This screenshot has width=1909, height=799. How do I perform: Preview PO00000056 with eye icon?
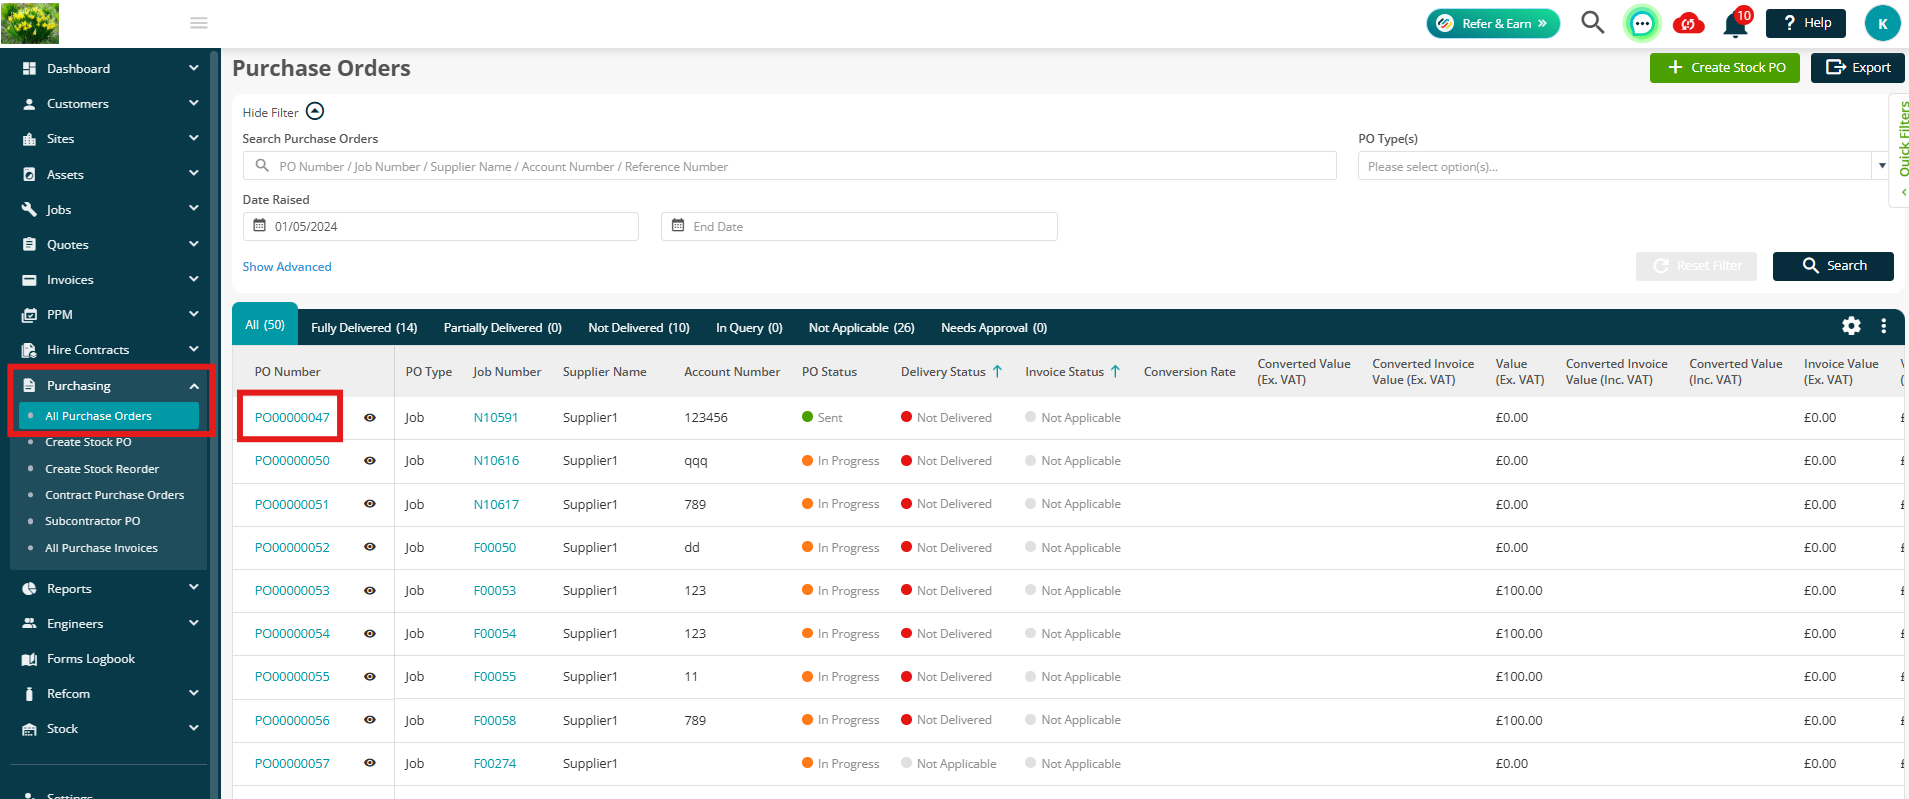pos(370,720)
